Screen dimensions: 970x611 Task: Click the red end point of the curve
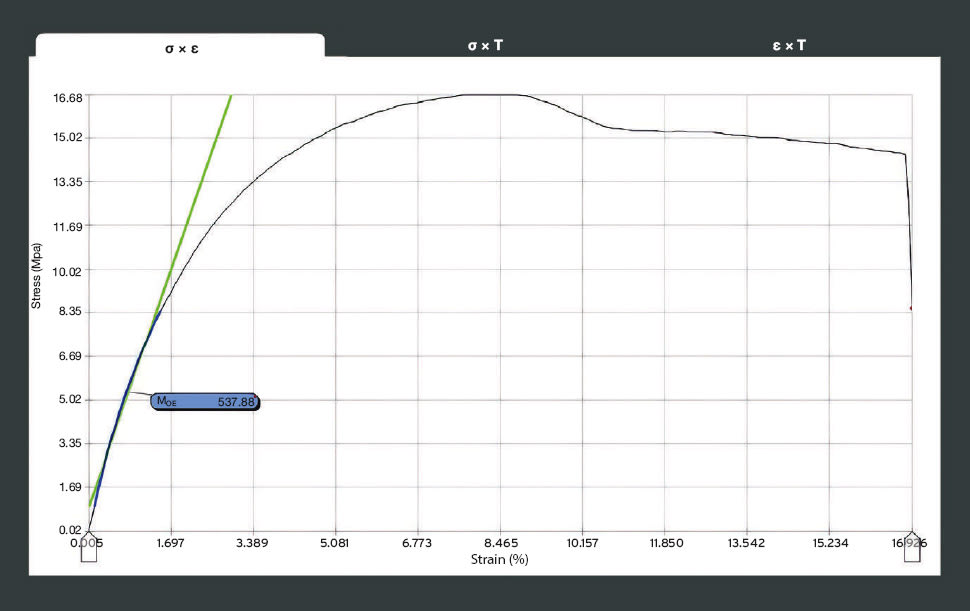click(x=911, y=308)
